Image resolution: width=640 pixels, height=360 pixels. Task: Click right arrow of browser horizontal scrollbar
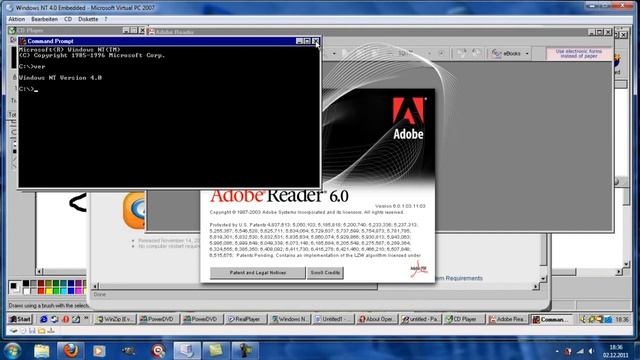(536, 287)
